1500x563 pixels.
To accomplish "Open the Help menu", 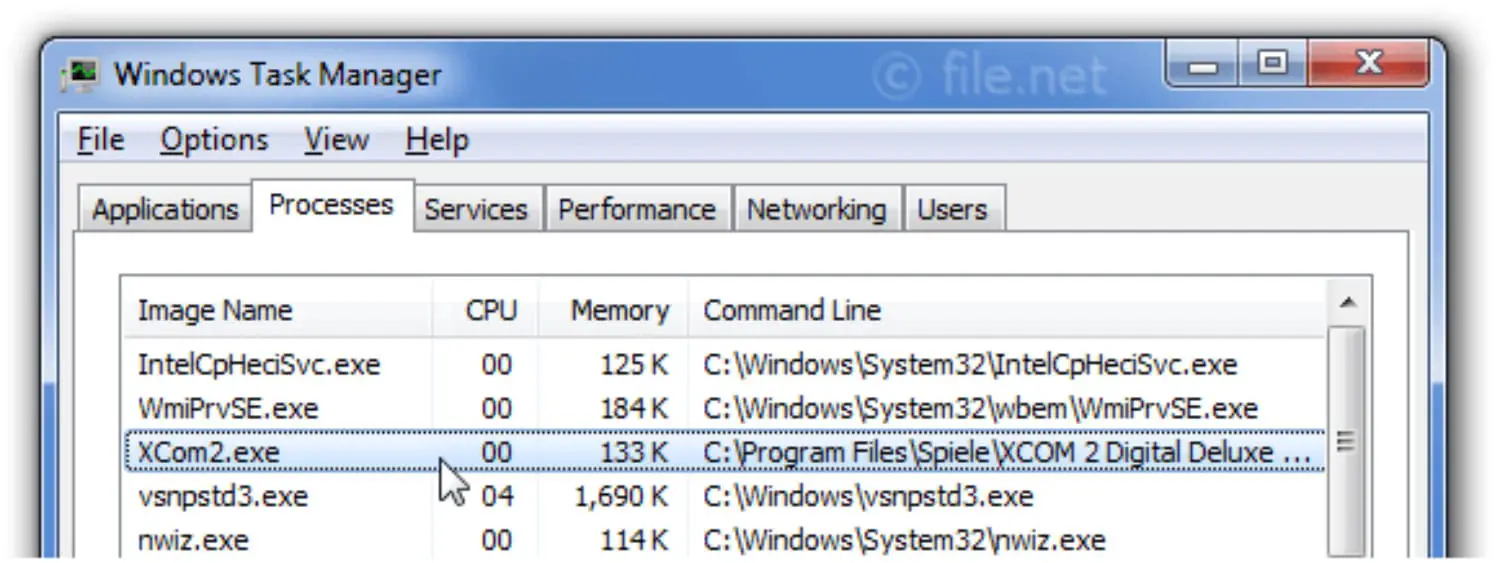I will [x=437, y=140].
